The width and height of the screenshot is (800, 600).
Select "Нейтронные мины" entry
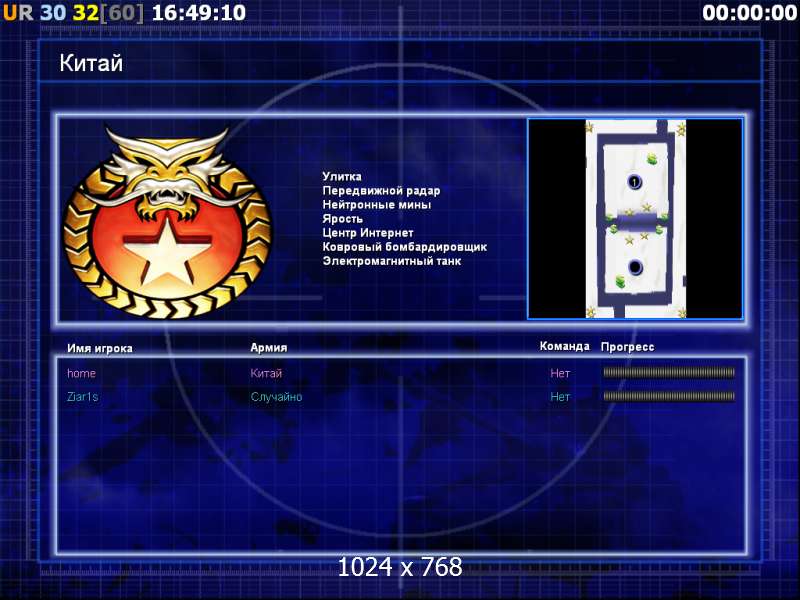pyautogui.click(x=377, y=205)
